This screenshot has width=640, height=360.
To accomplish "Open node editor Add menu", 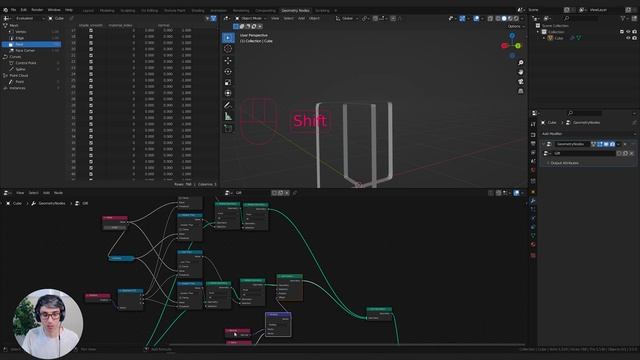I will tap(46, 193).
